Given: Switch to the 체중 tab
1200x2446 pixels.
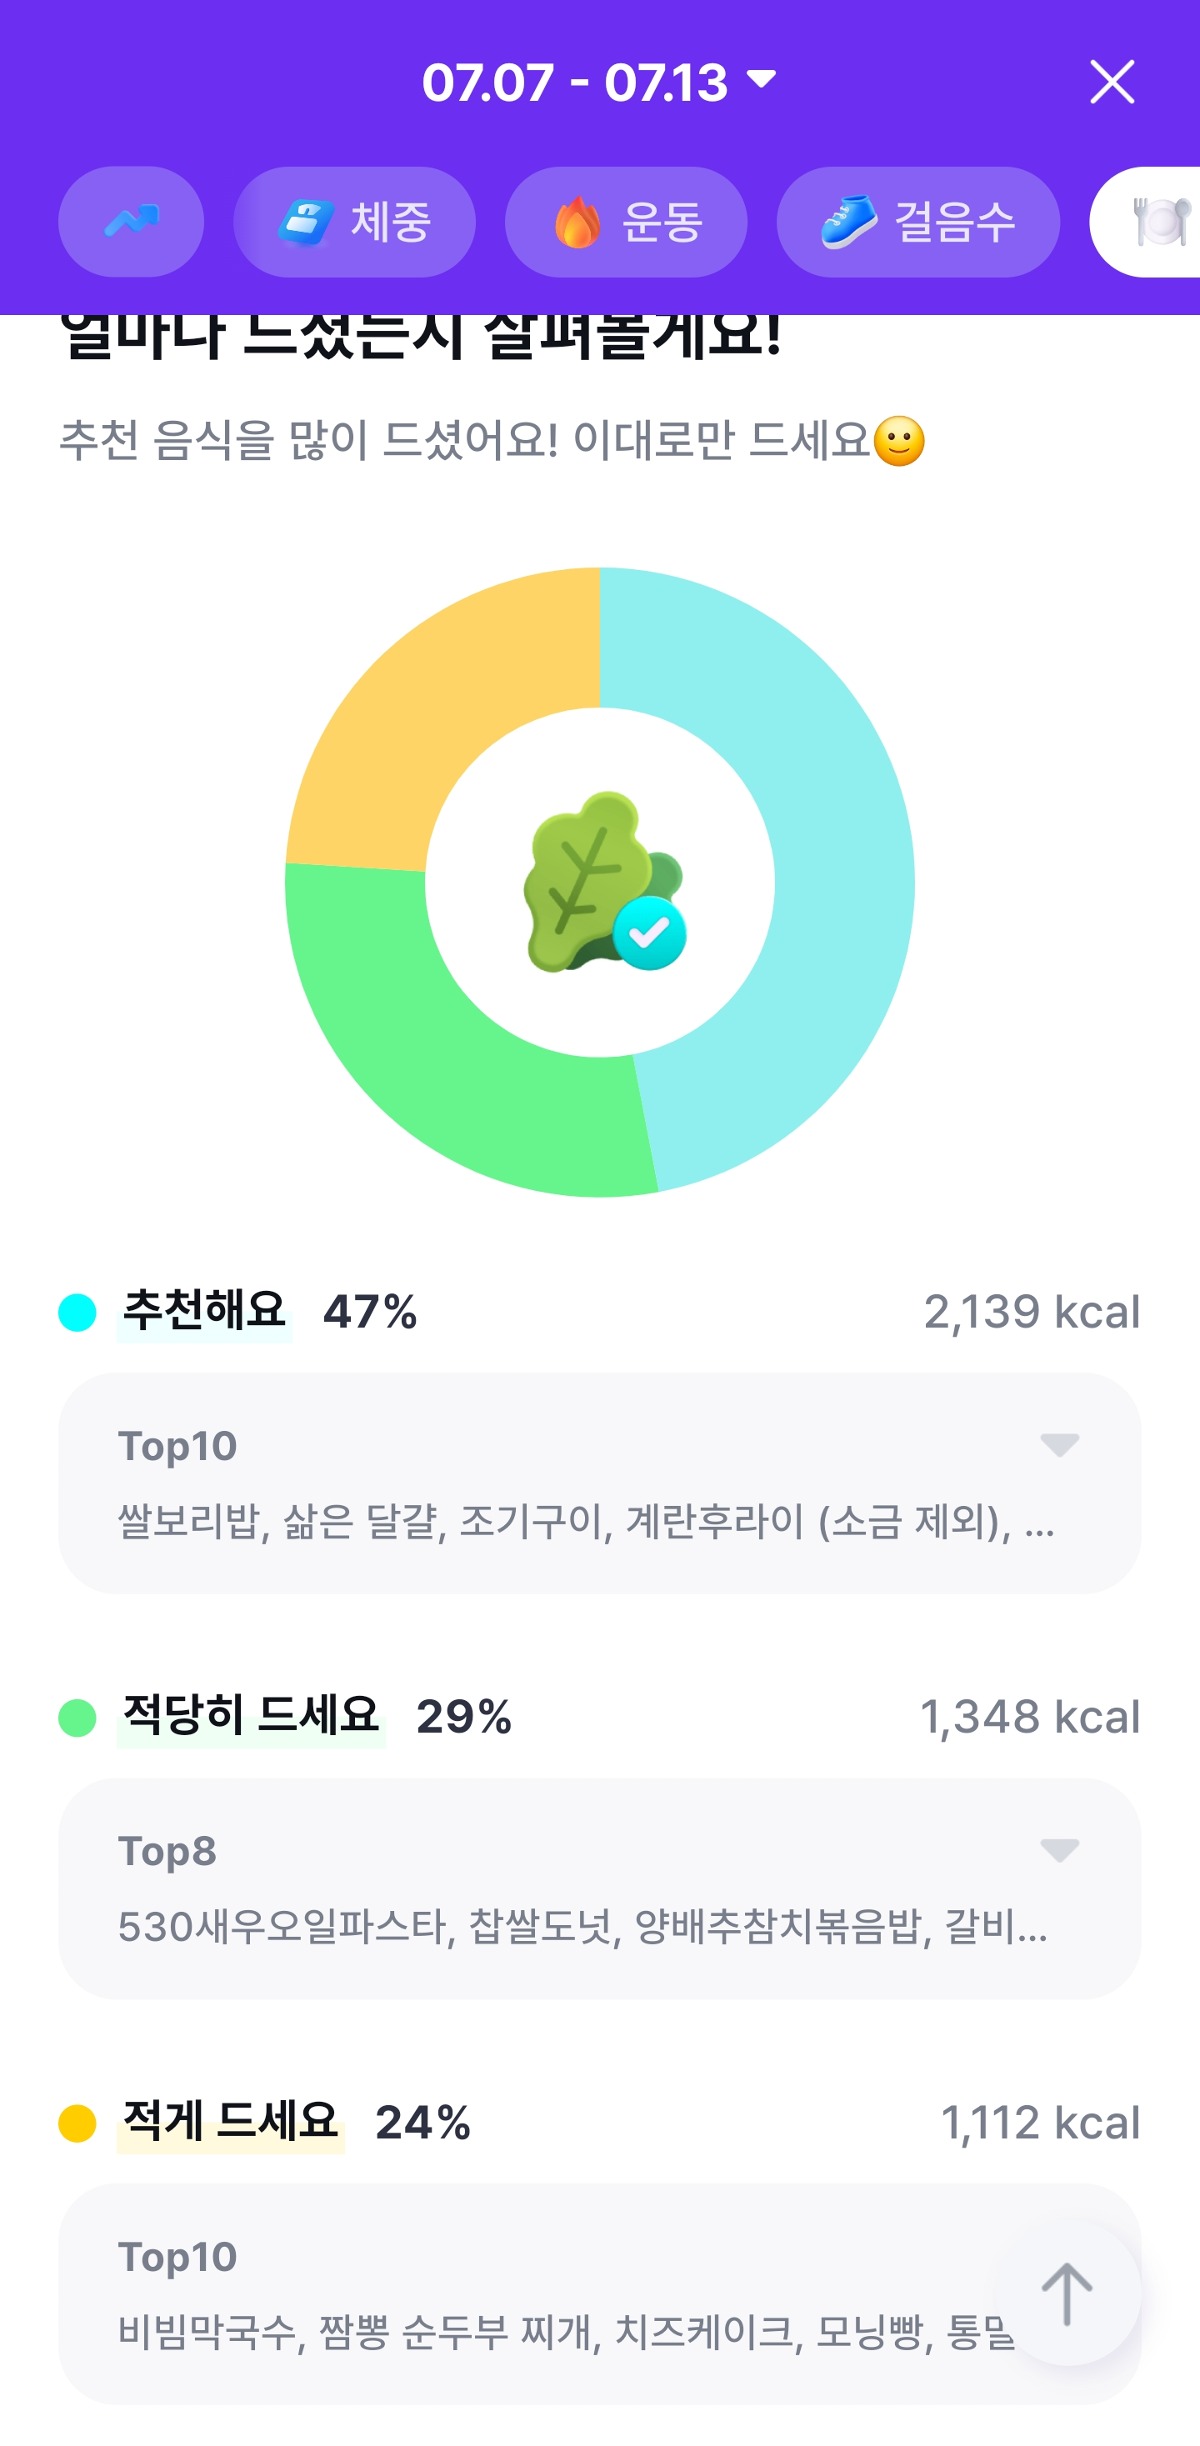Looking at the screenshot, I should [355, 221].
